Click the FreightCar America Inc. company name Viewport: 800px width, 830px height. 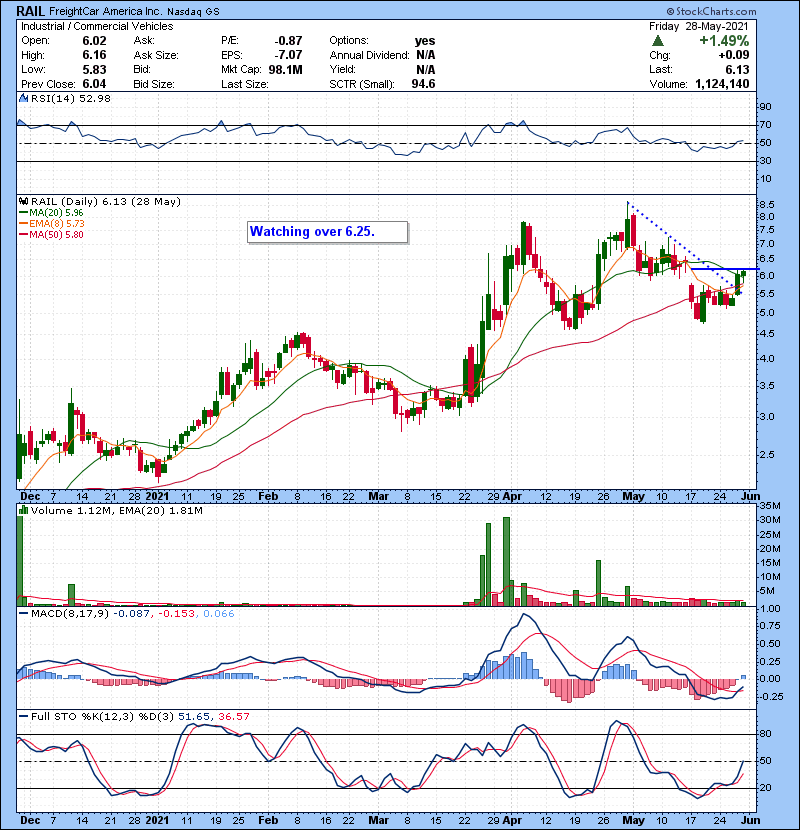click(x=106, y=11)
